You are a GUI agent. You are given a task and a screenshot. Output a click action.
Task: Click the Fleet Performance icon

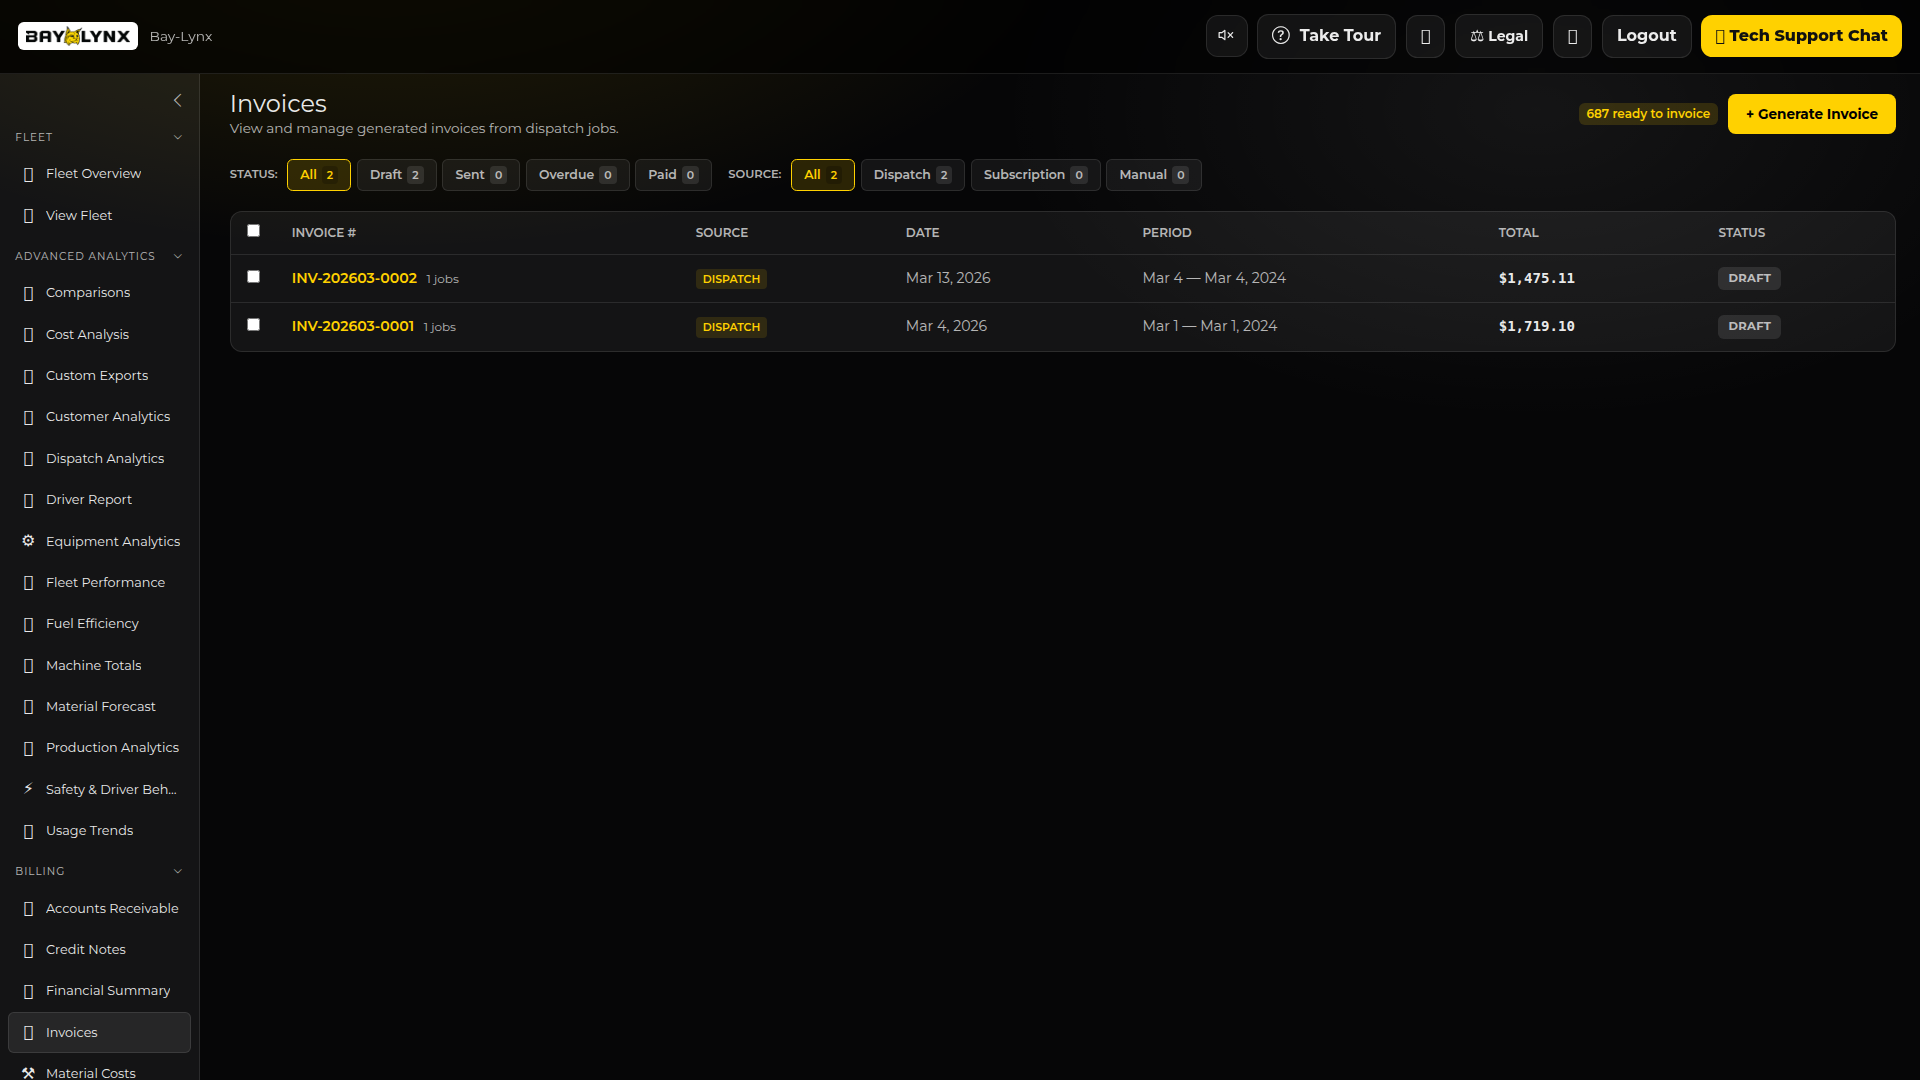click(28, 583)
